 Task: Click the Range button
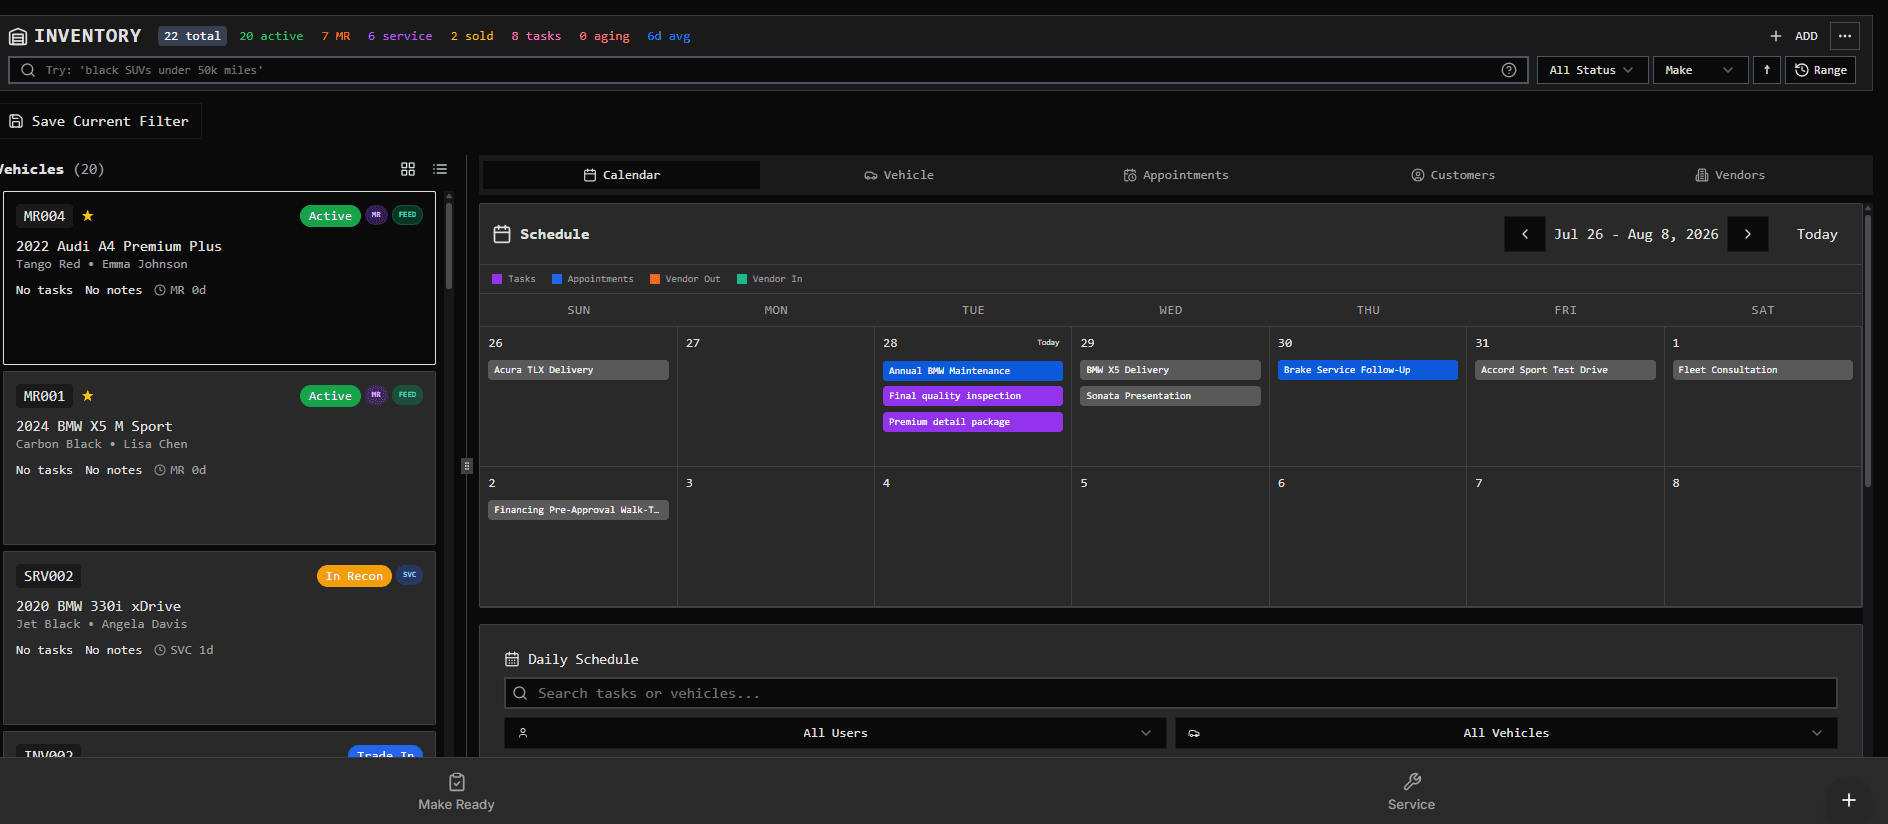point(1821,70)
